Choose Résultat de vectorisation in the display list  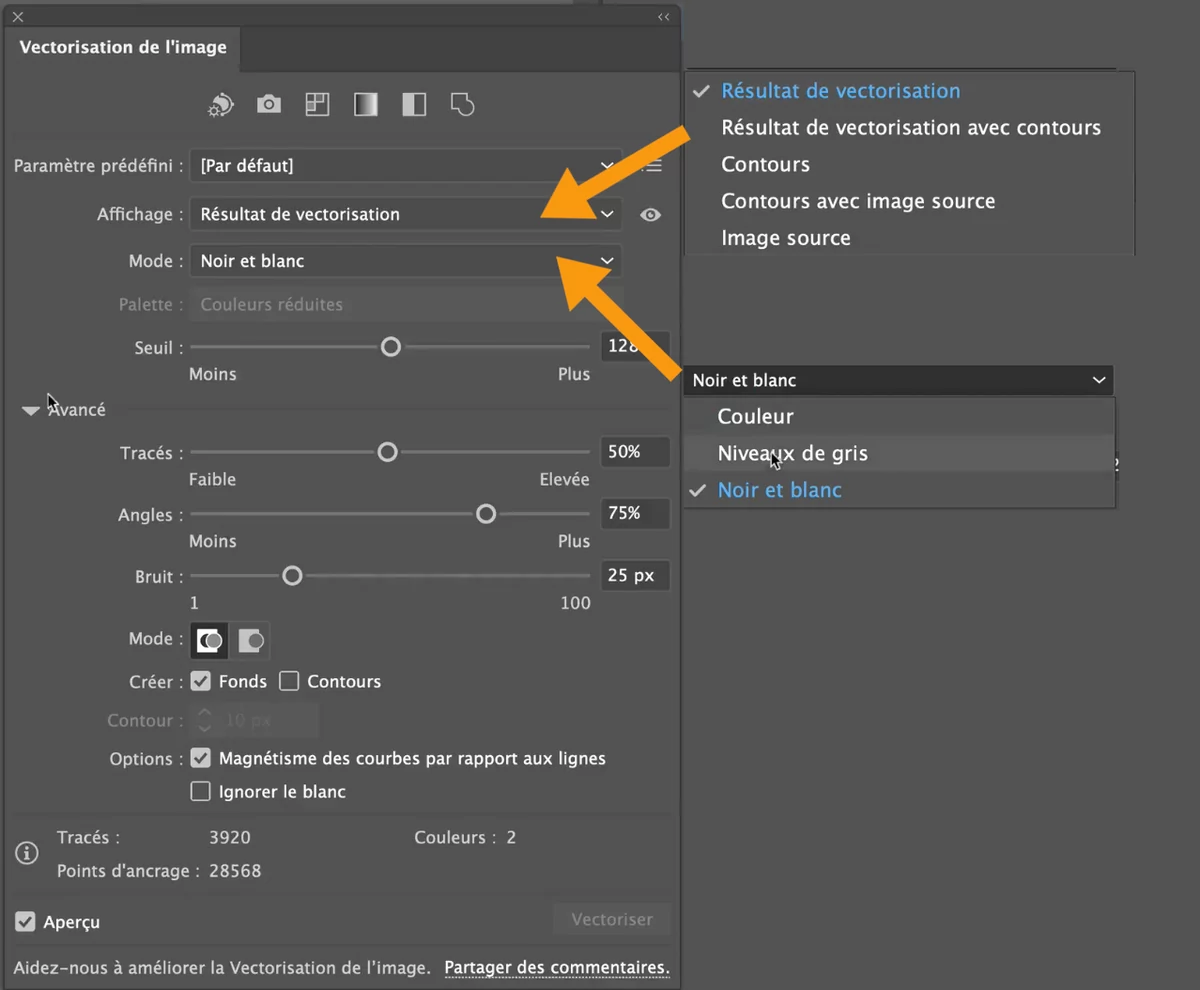[841, 91]
